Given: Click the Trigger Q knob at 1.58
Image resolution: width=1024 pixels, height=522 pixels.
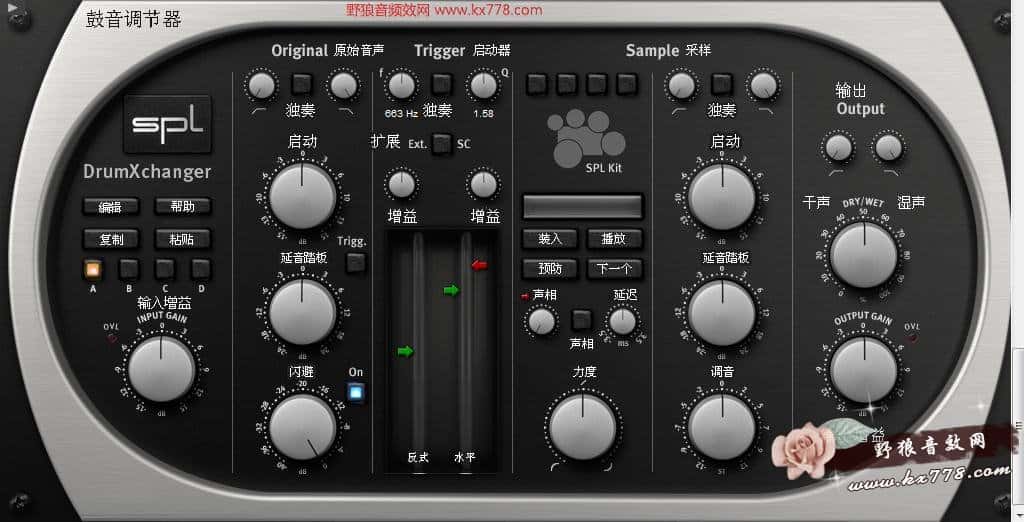Looking at the screenshot, I should pos(483,85).
